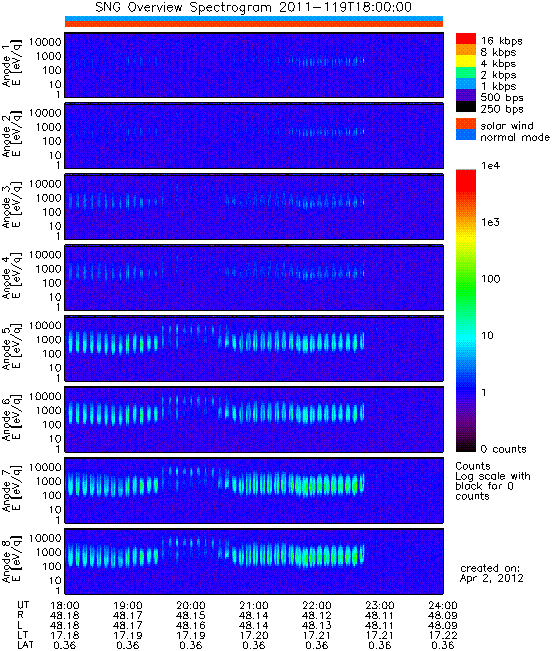Click the 'UT' axis row label
The height and width of the screenshot is (651, 552).
click(23, 606)
